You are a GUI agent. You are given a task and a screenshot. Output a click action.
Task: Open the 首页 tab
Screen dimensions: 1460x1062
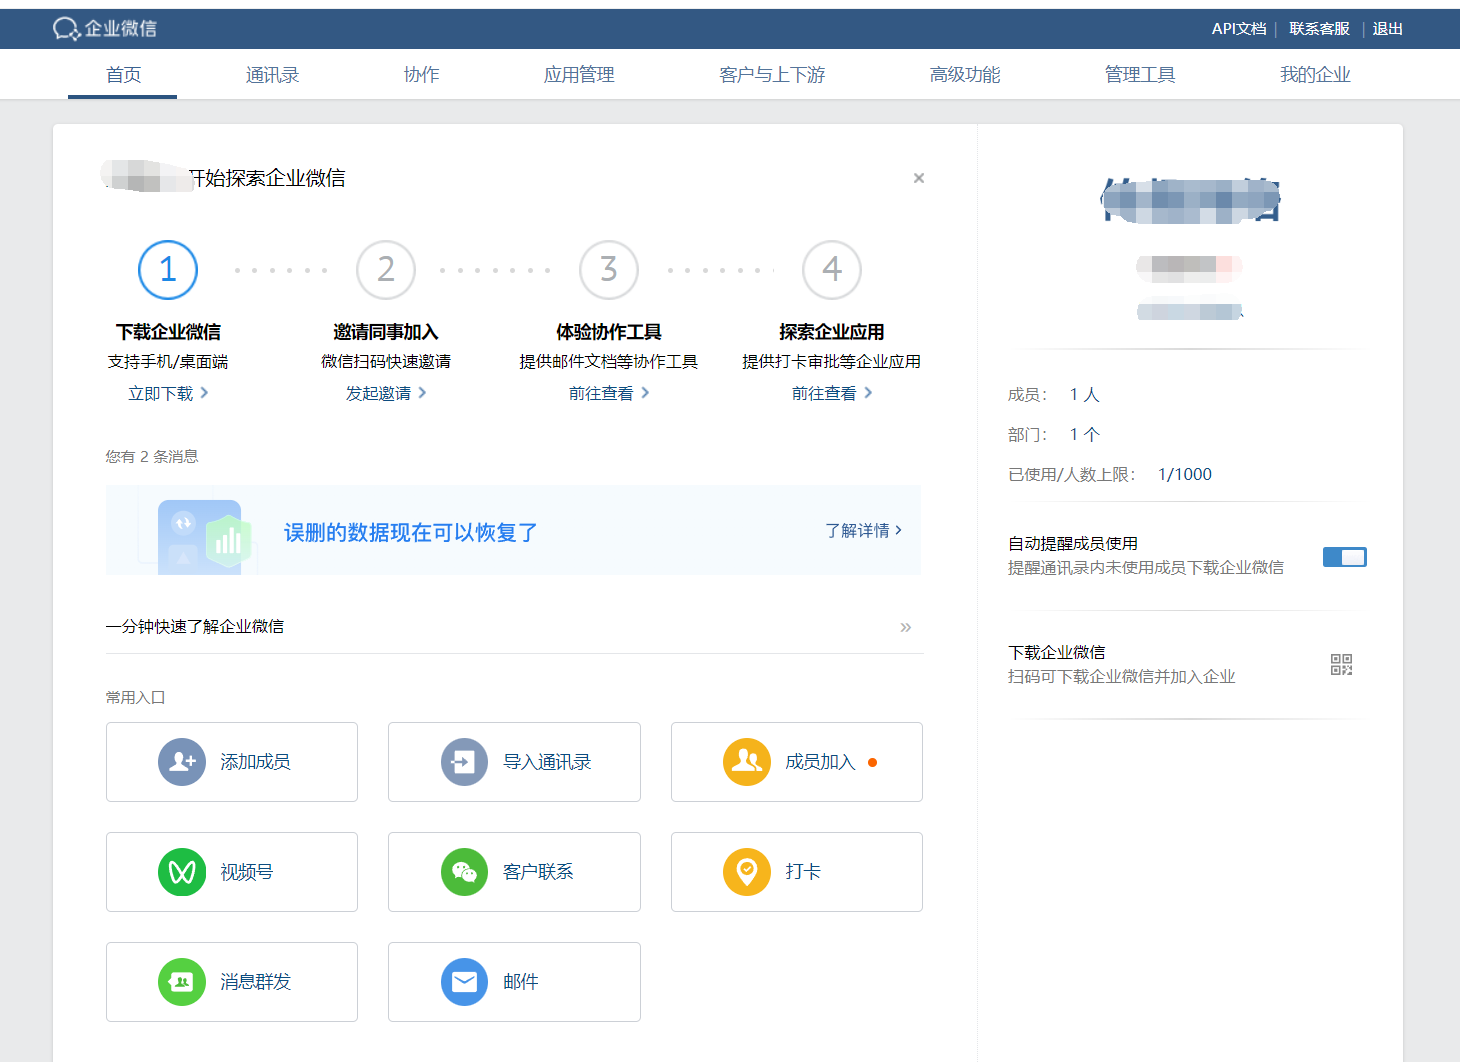tap(123, 75)
